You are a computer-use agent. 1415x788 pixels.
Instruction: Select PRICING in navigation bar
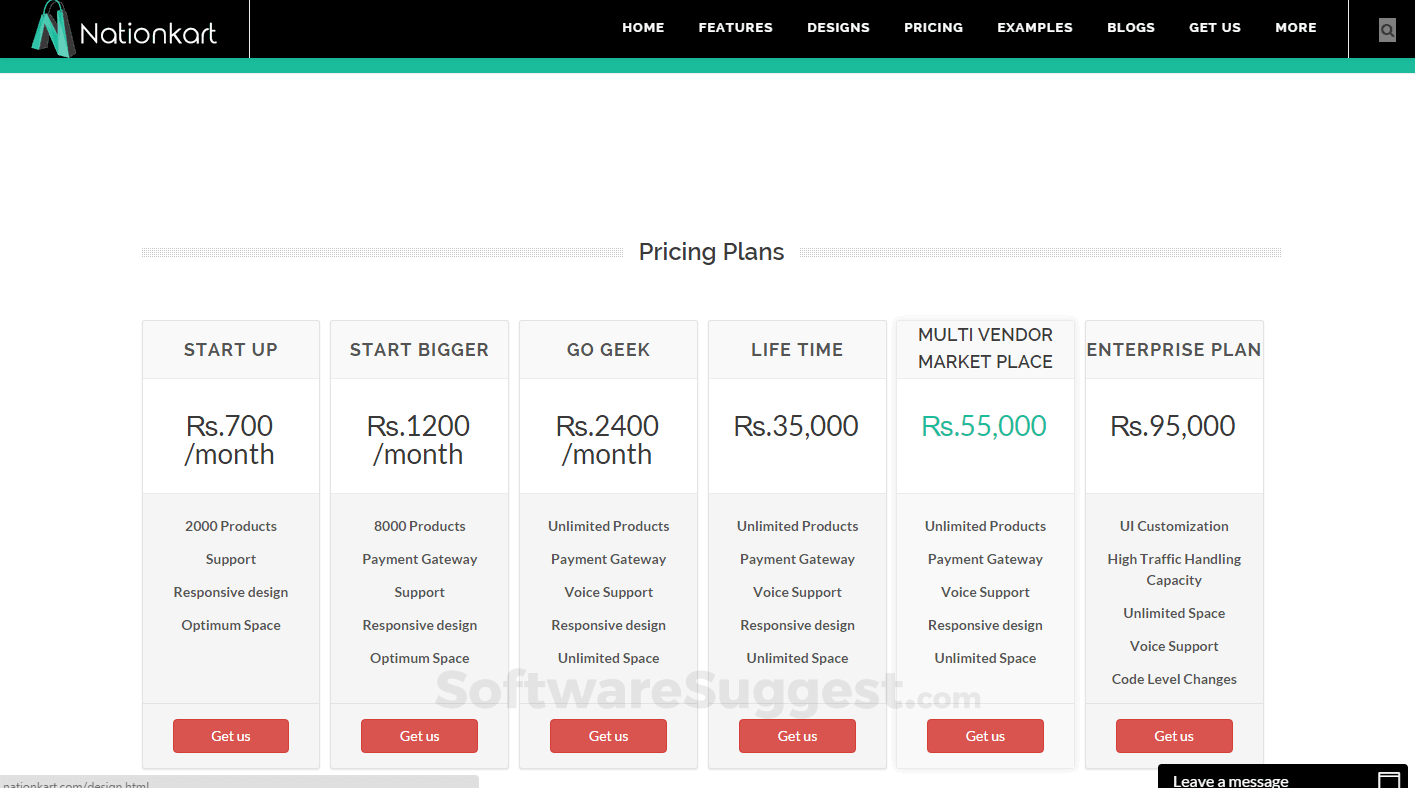tap(933, 28)
